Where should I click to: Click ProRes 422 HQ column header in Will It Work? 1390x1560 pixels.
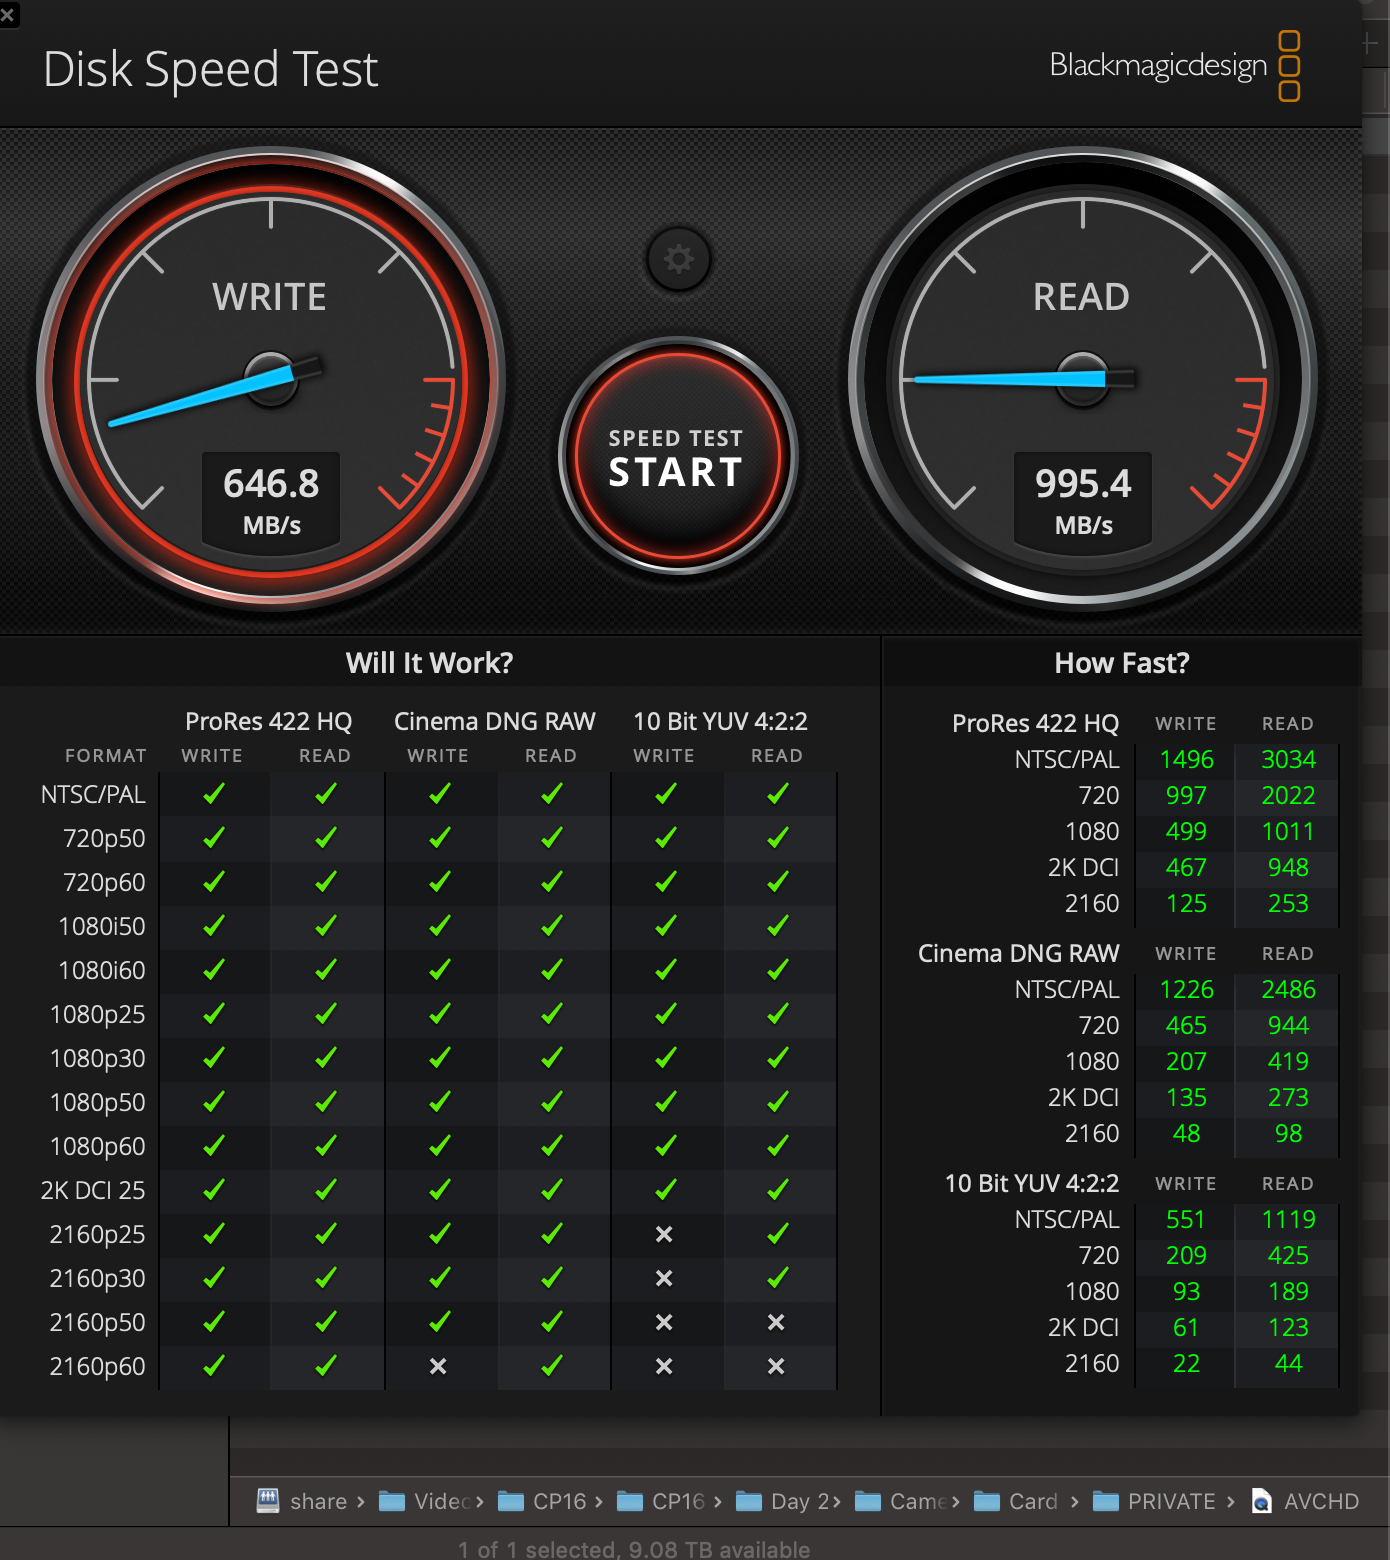(x=269, y=721)
